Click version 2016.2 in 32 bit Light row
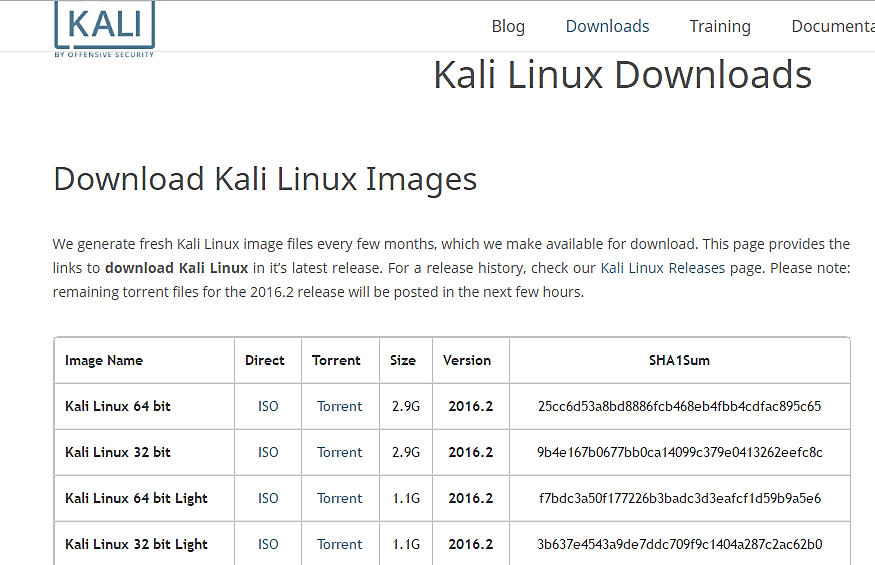Image resolution: width=875 pixels, height=565 pixels. (470, 544)
